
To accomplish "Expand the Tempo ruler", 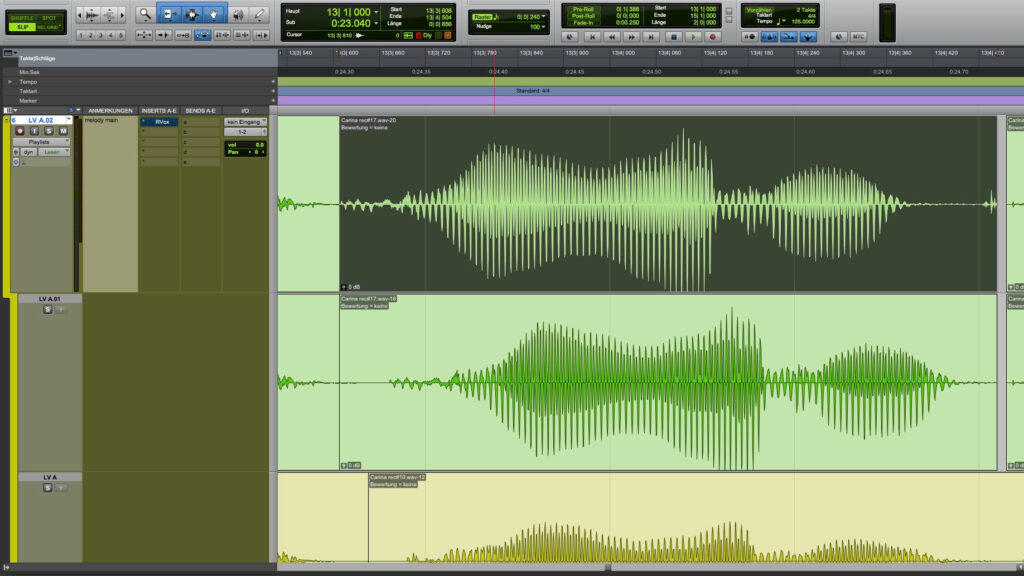I will click(10, 82).
